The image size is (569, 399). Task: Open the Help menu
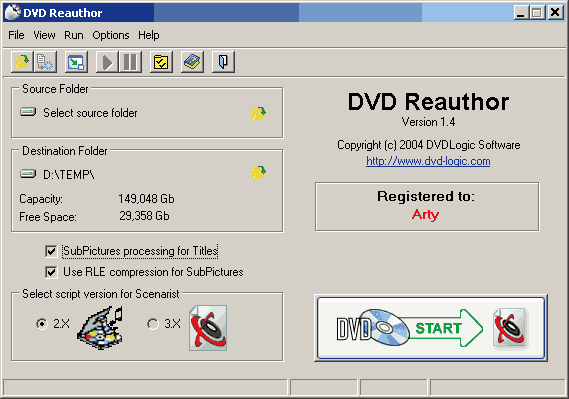pyautogui.click(x=148, y=35)
